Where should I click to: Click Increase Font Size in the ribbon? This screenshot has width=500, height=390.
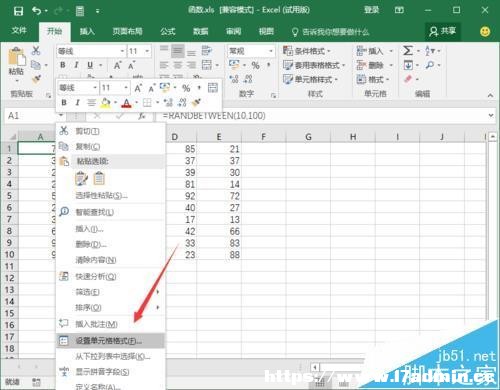click(x=117, y=65)
